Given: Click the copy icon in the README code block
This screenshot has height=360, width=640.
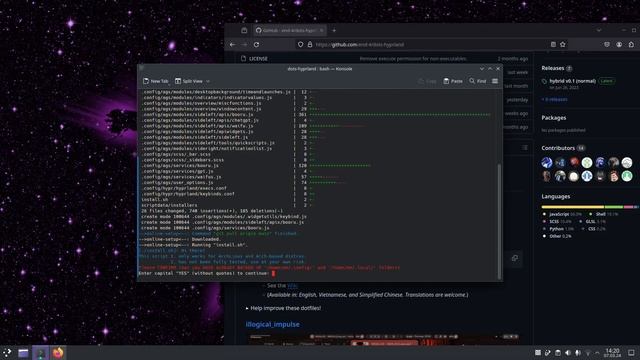Looking at the screenshot, I should (x=515, y=258).
